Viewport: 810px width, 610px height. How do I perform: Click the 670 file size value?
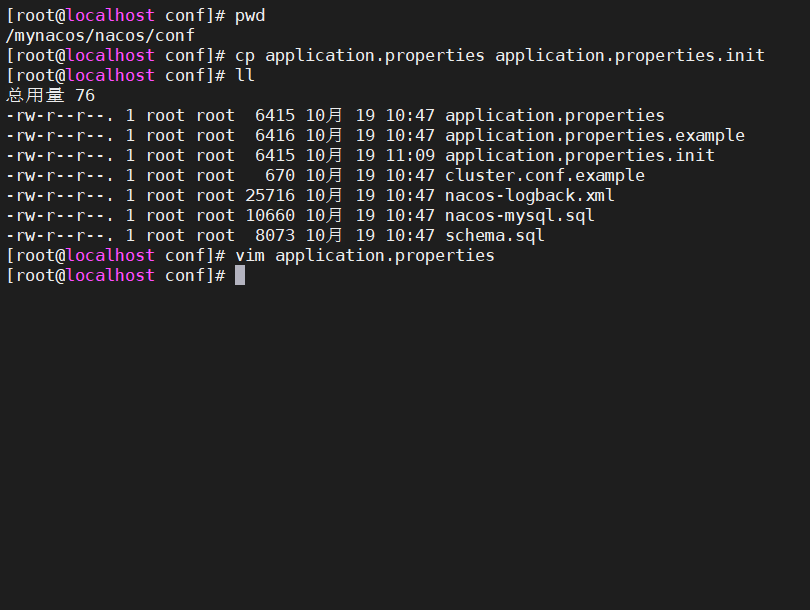[x=280, y=175]
